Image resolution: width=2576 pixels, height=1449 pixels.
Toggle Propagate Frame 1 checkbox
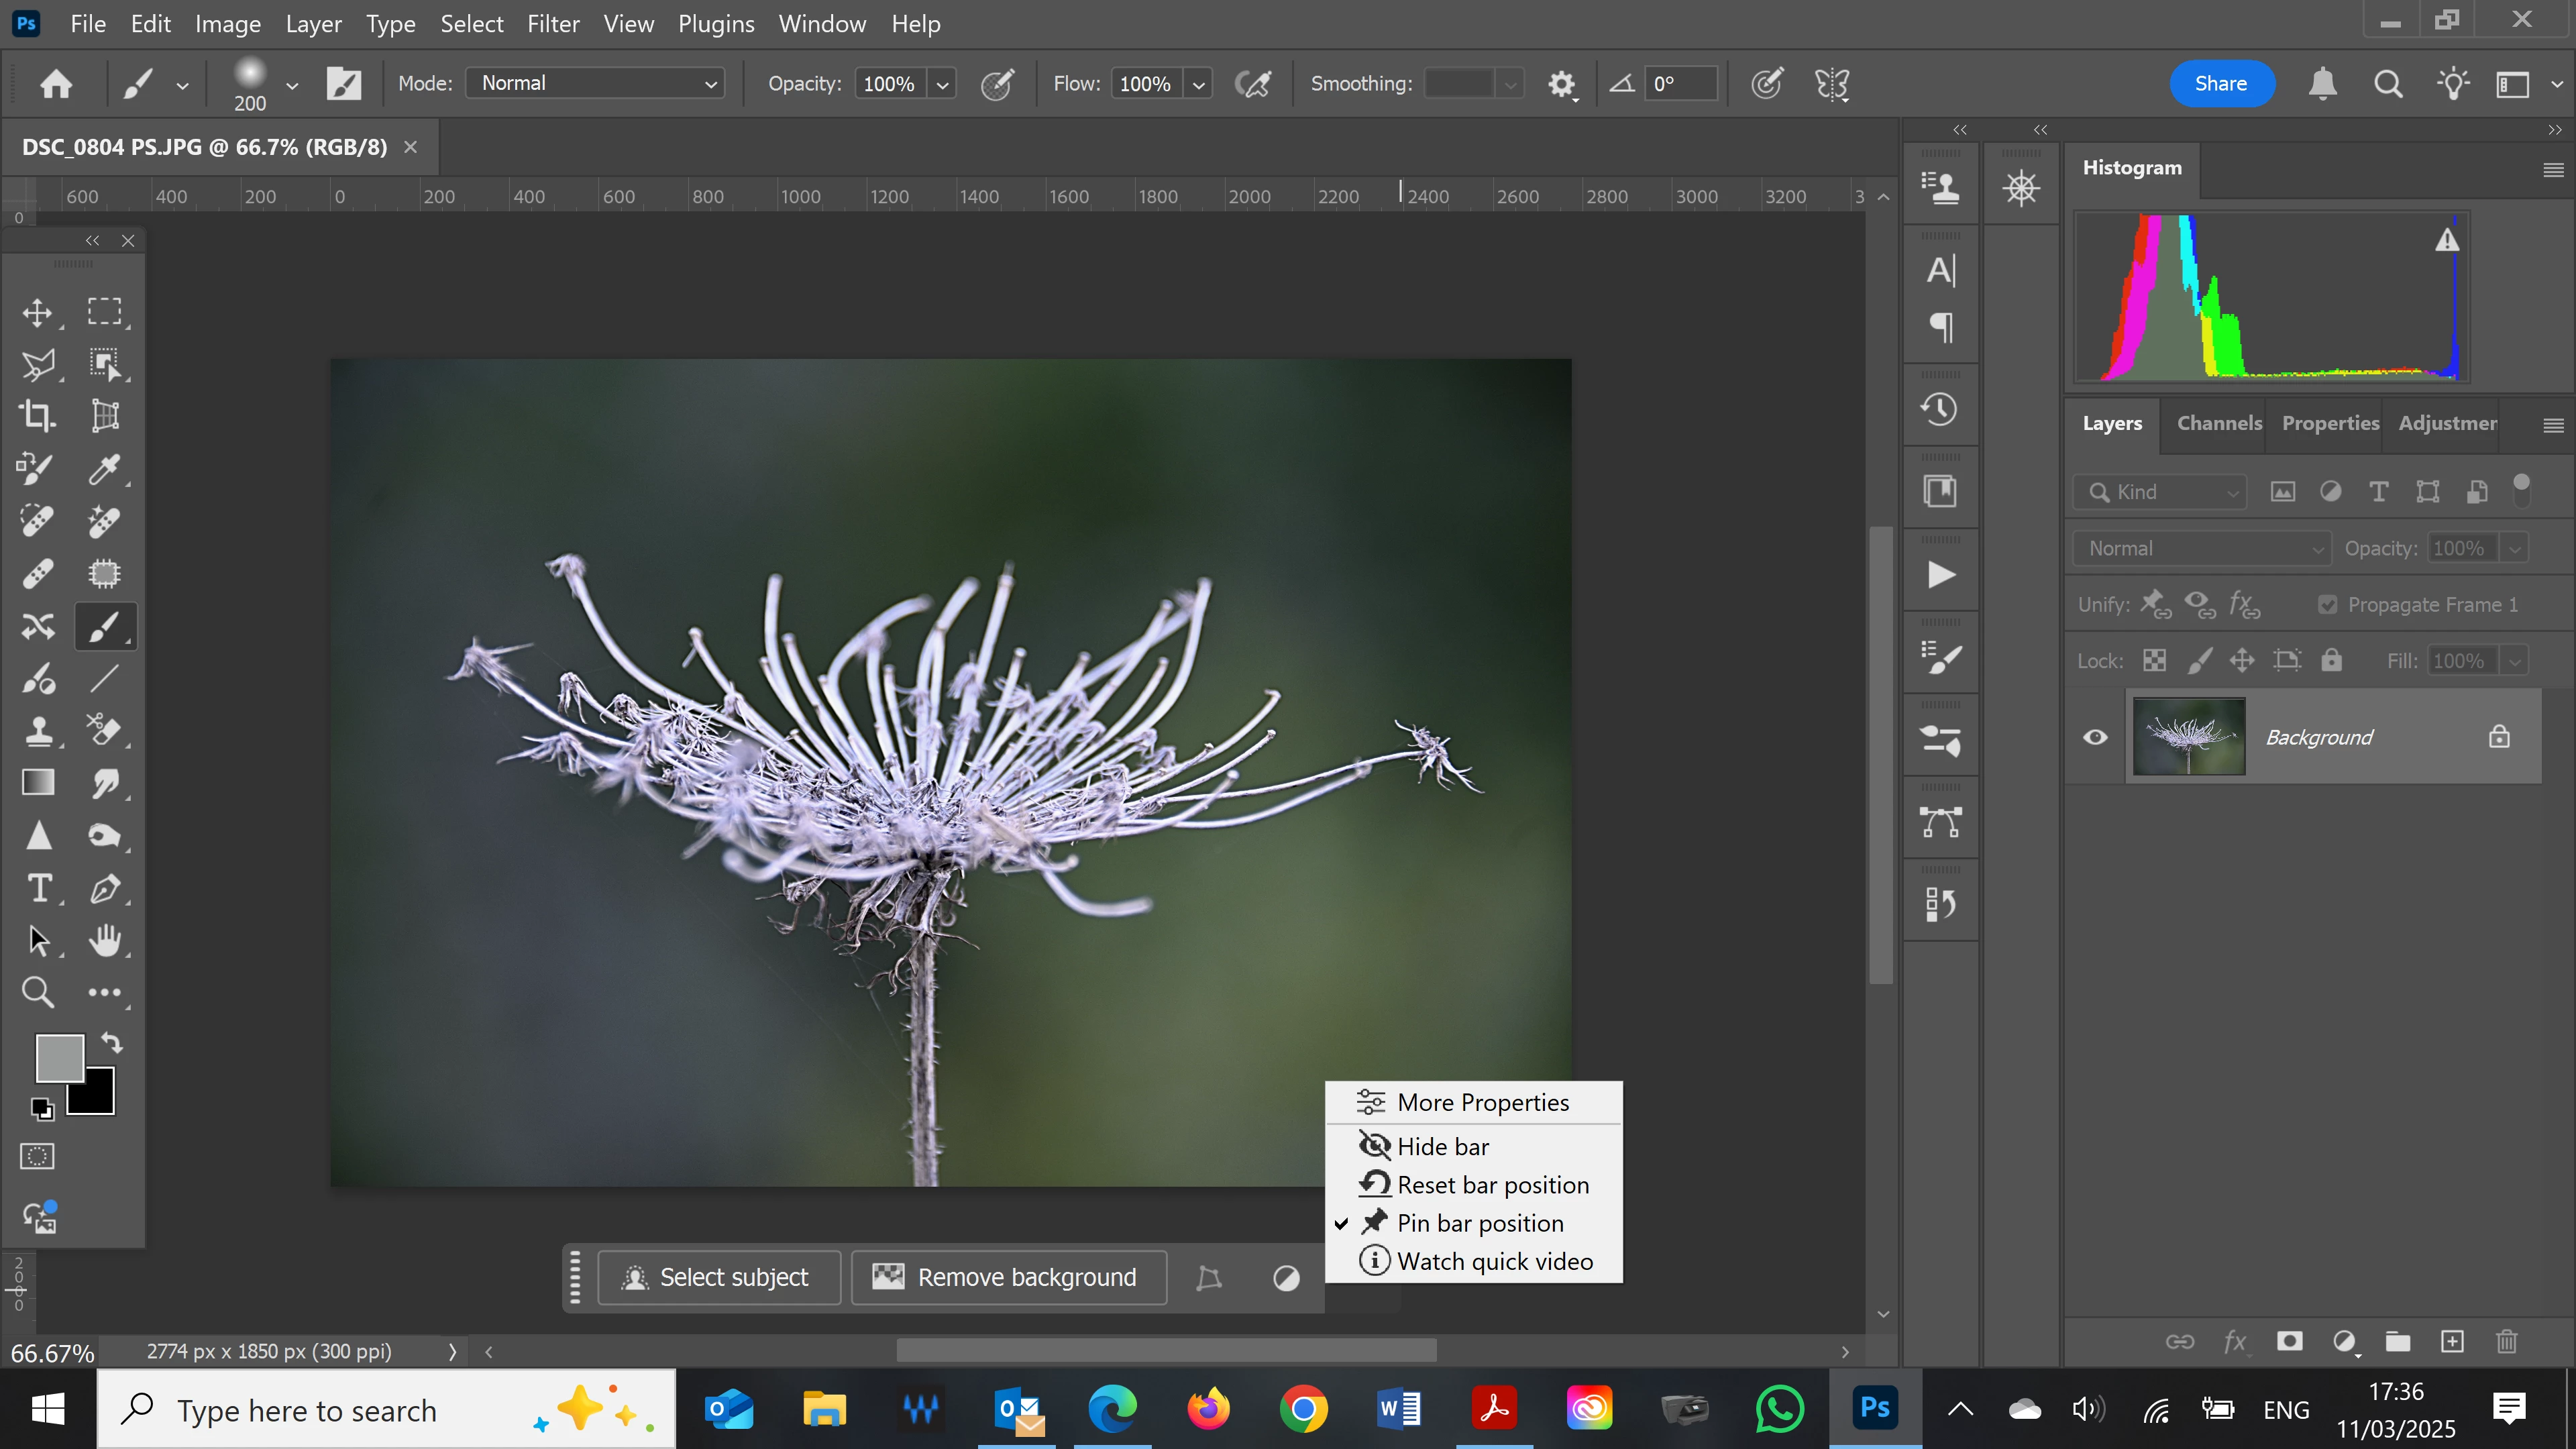click(x=2328, y=605)
